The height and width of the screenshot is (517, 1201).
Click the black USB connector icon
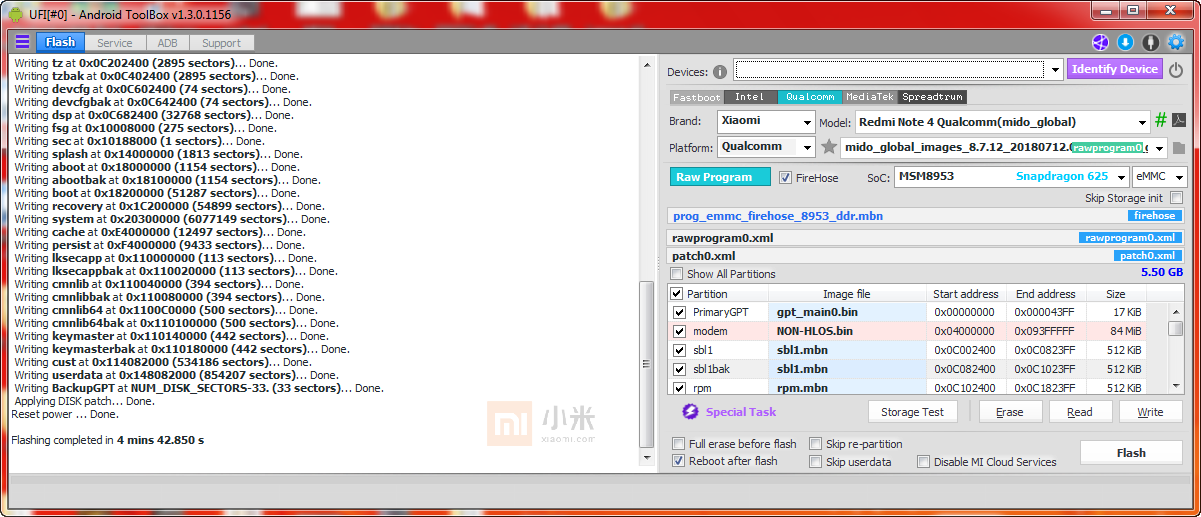(1150, 42)
